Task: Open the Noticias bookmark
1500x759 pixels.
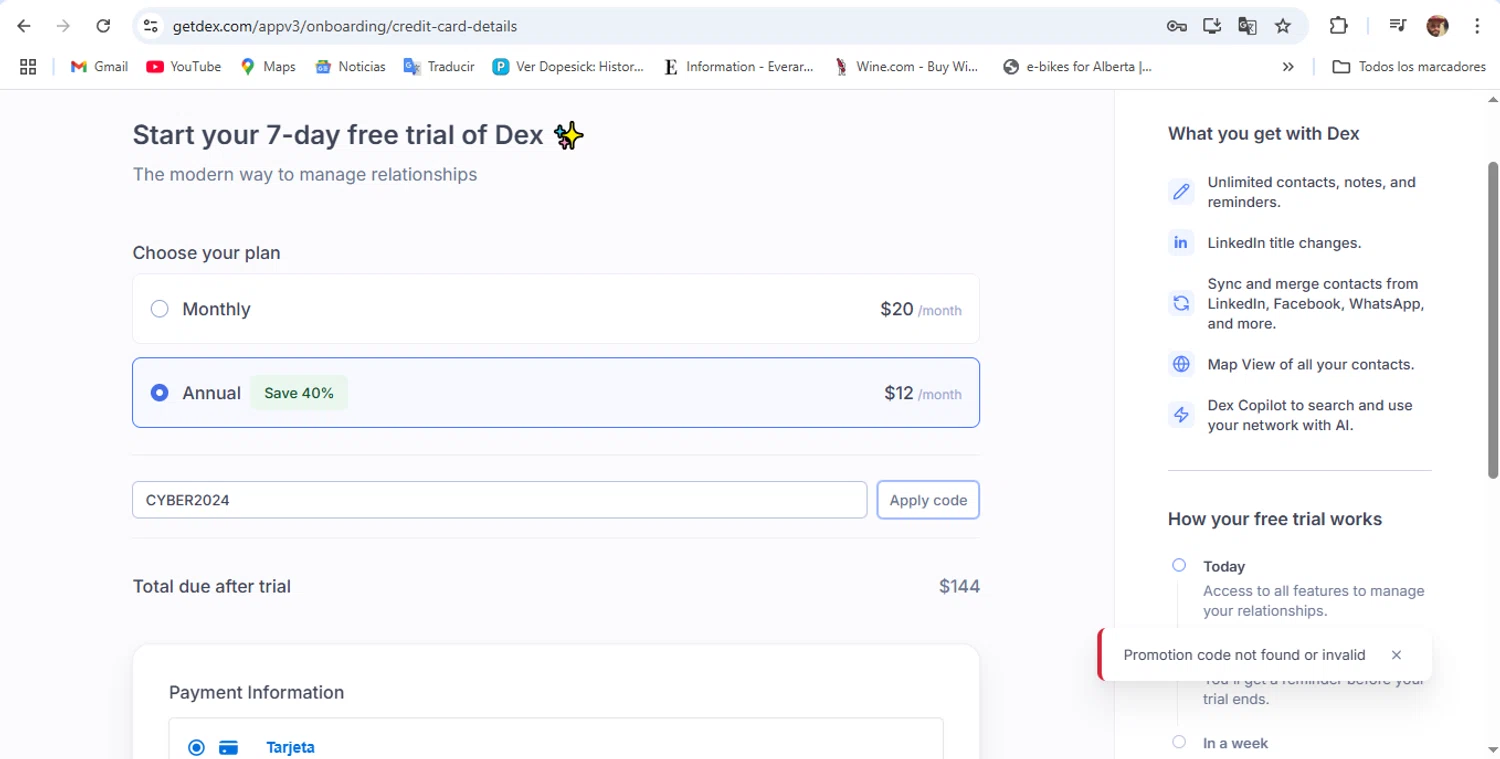Action: [x=350, y=67]
